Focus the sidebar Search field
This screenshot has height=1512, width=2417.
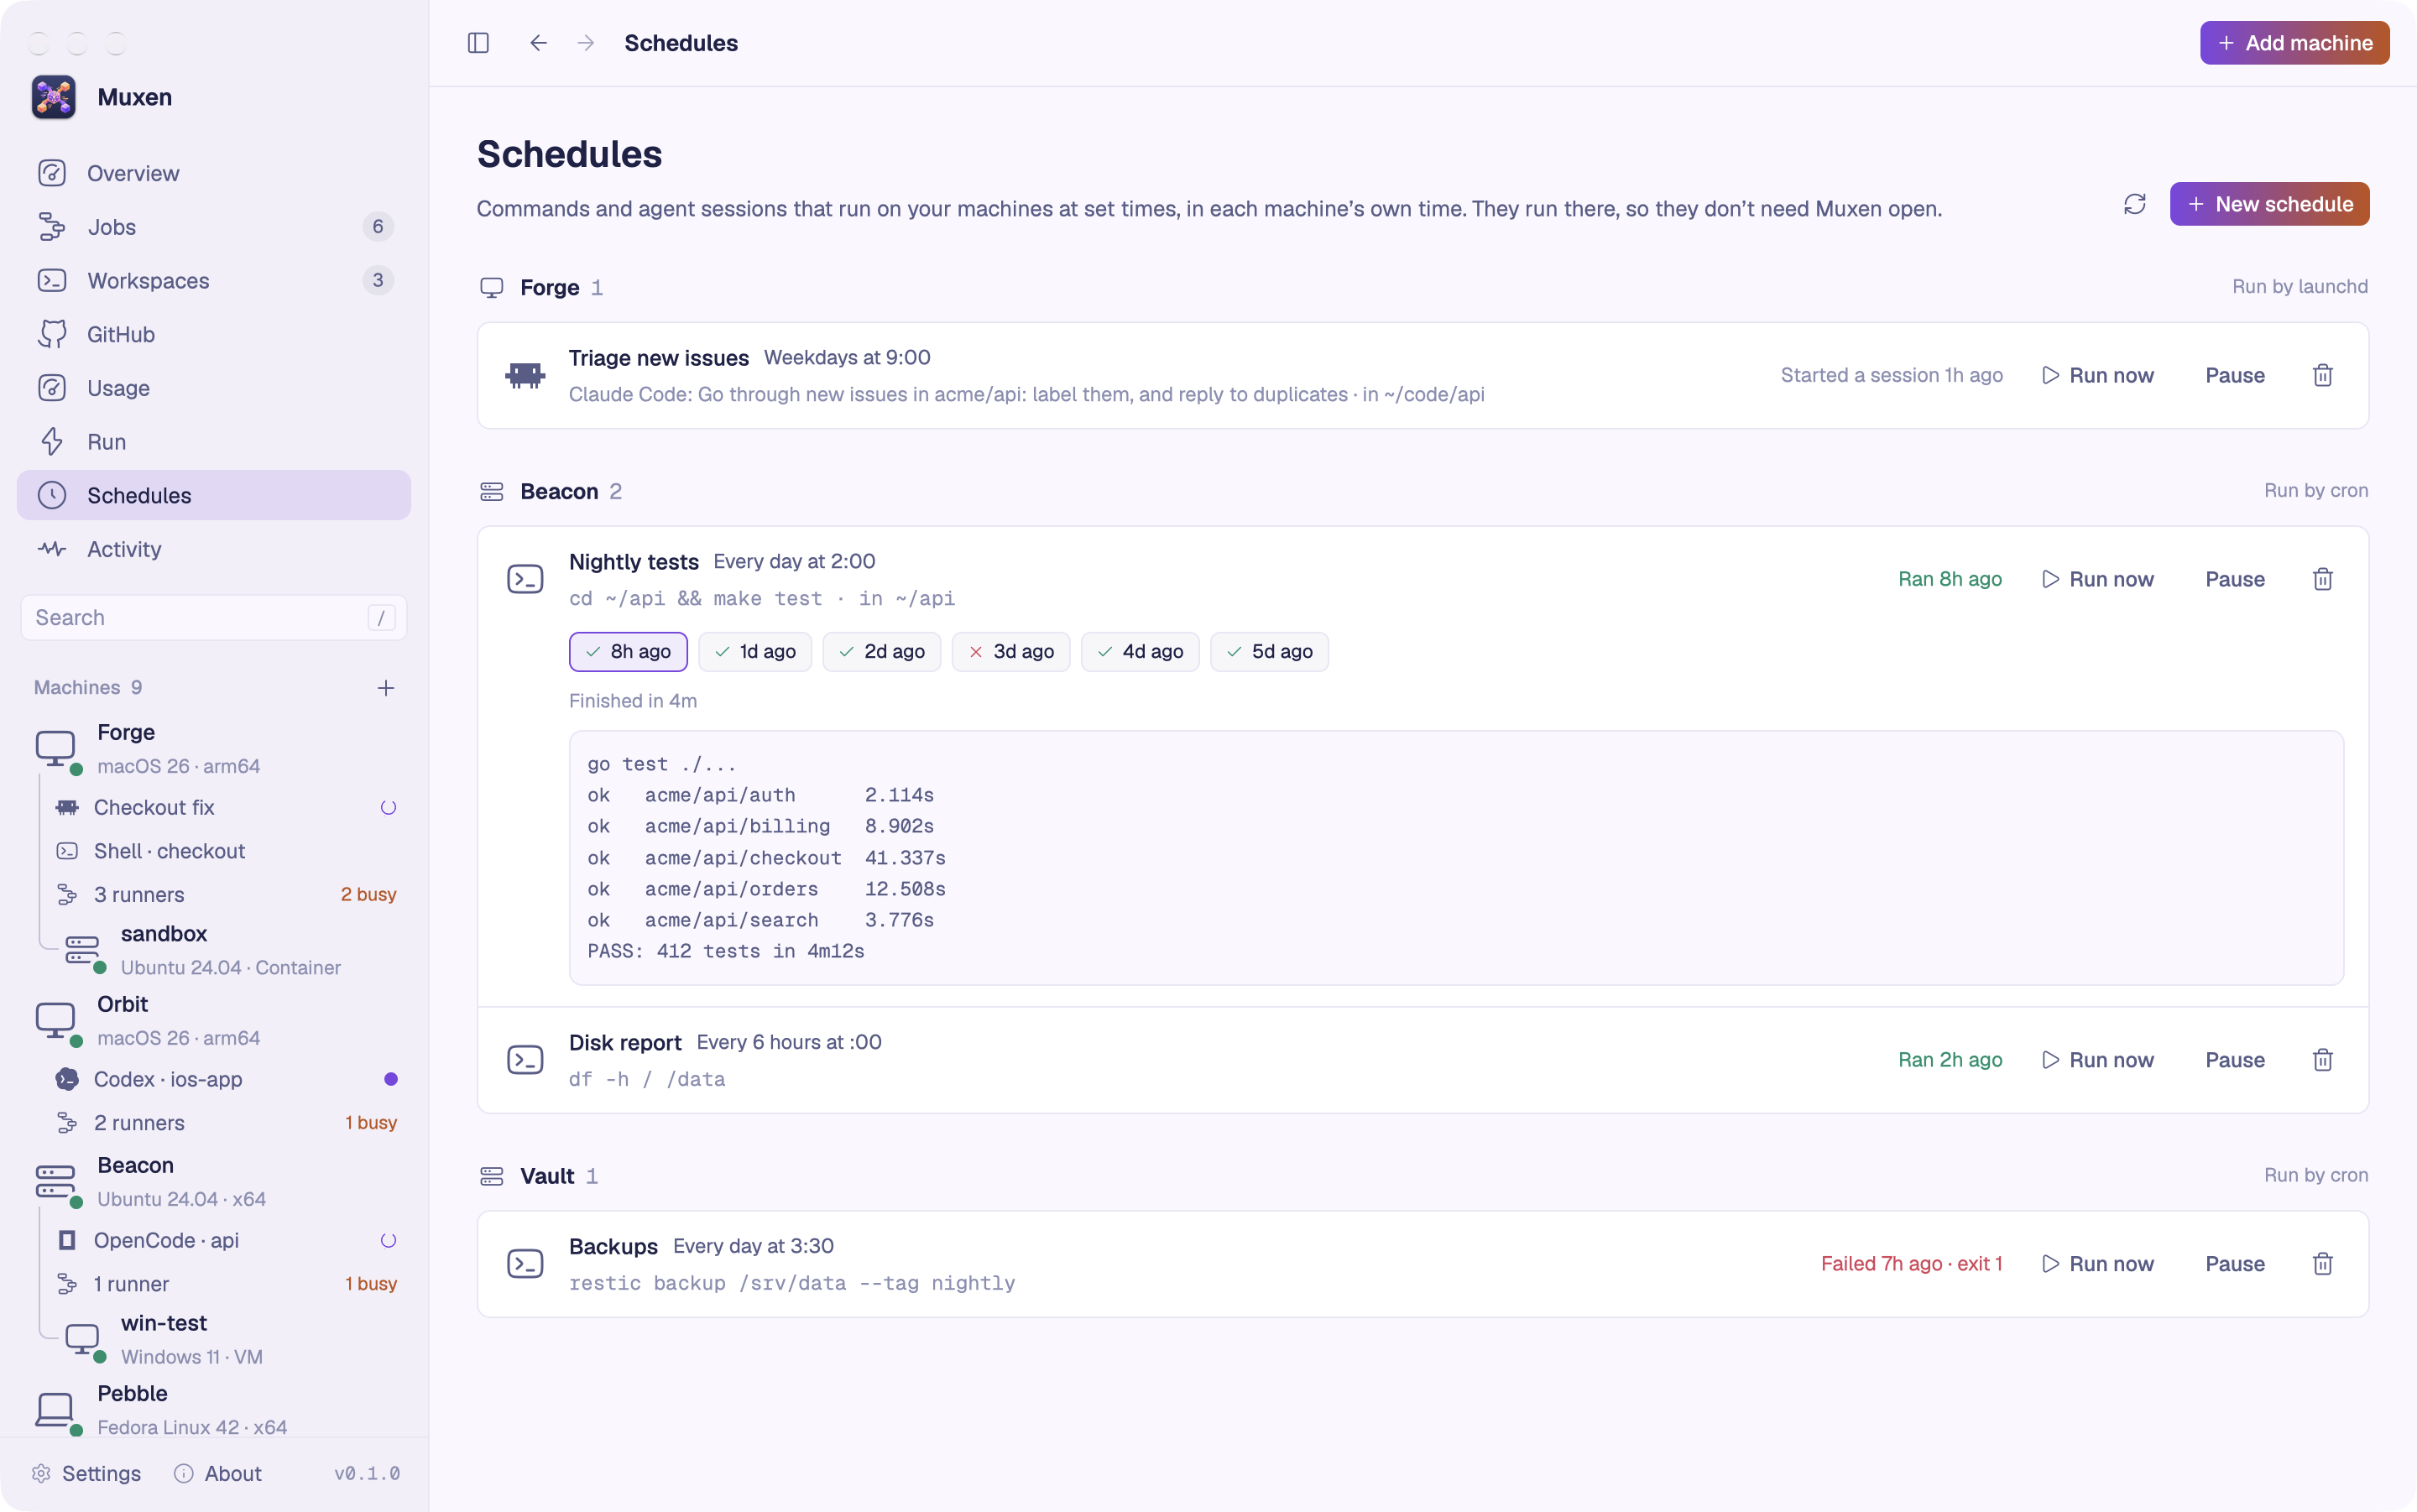pos(214,618)
